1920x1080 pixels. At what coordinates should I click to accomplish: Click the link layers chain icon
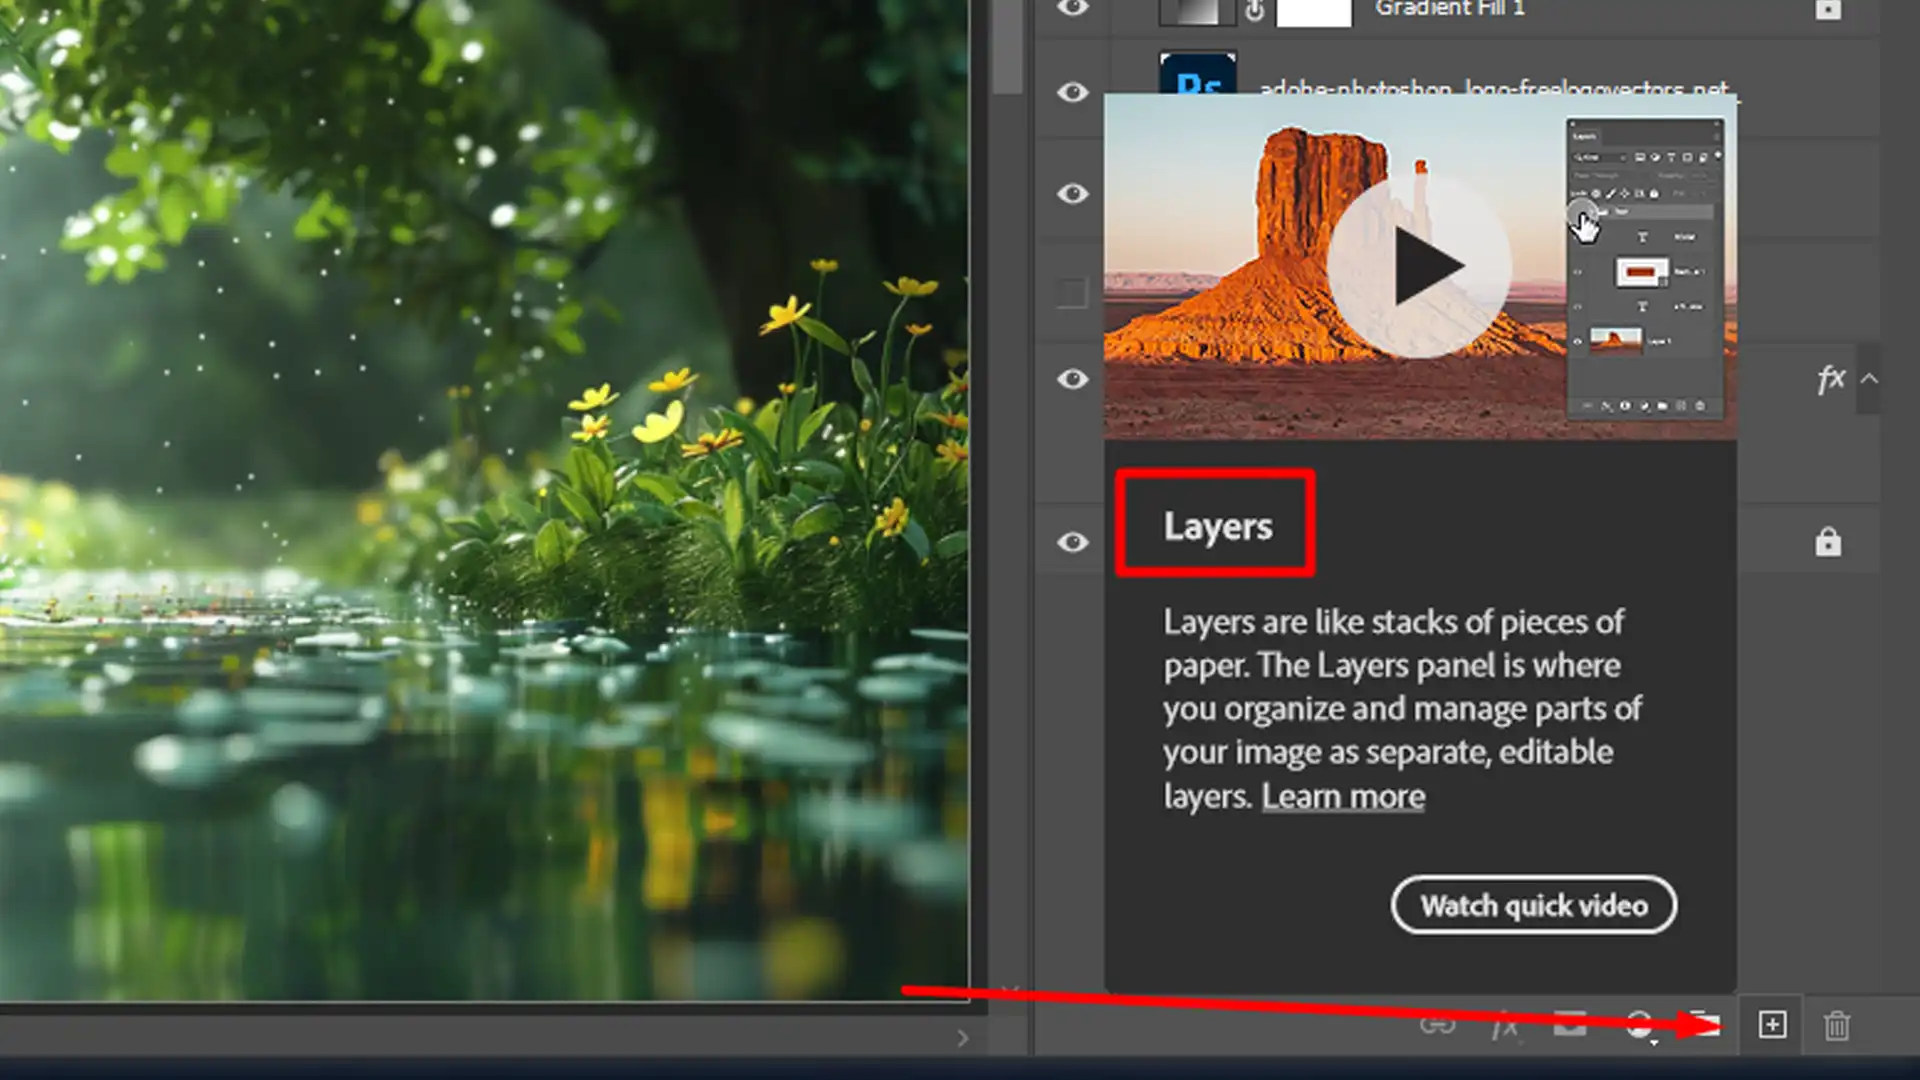coord(1437,1026)
